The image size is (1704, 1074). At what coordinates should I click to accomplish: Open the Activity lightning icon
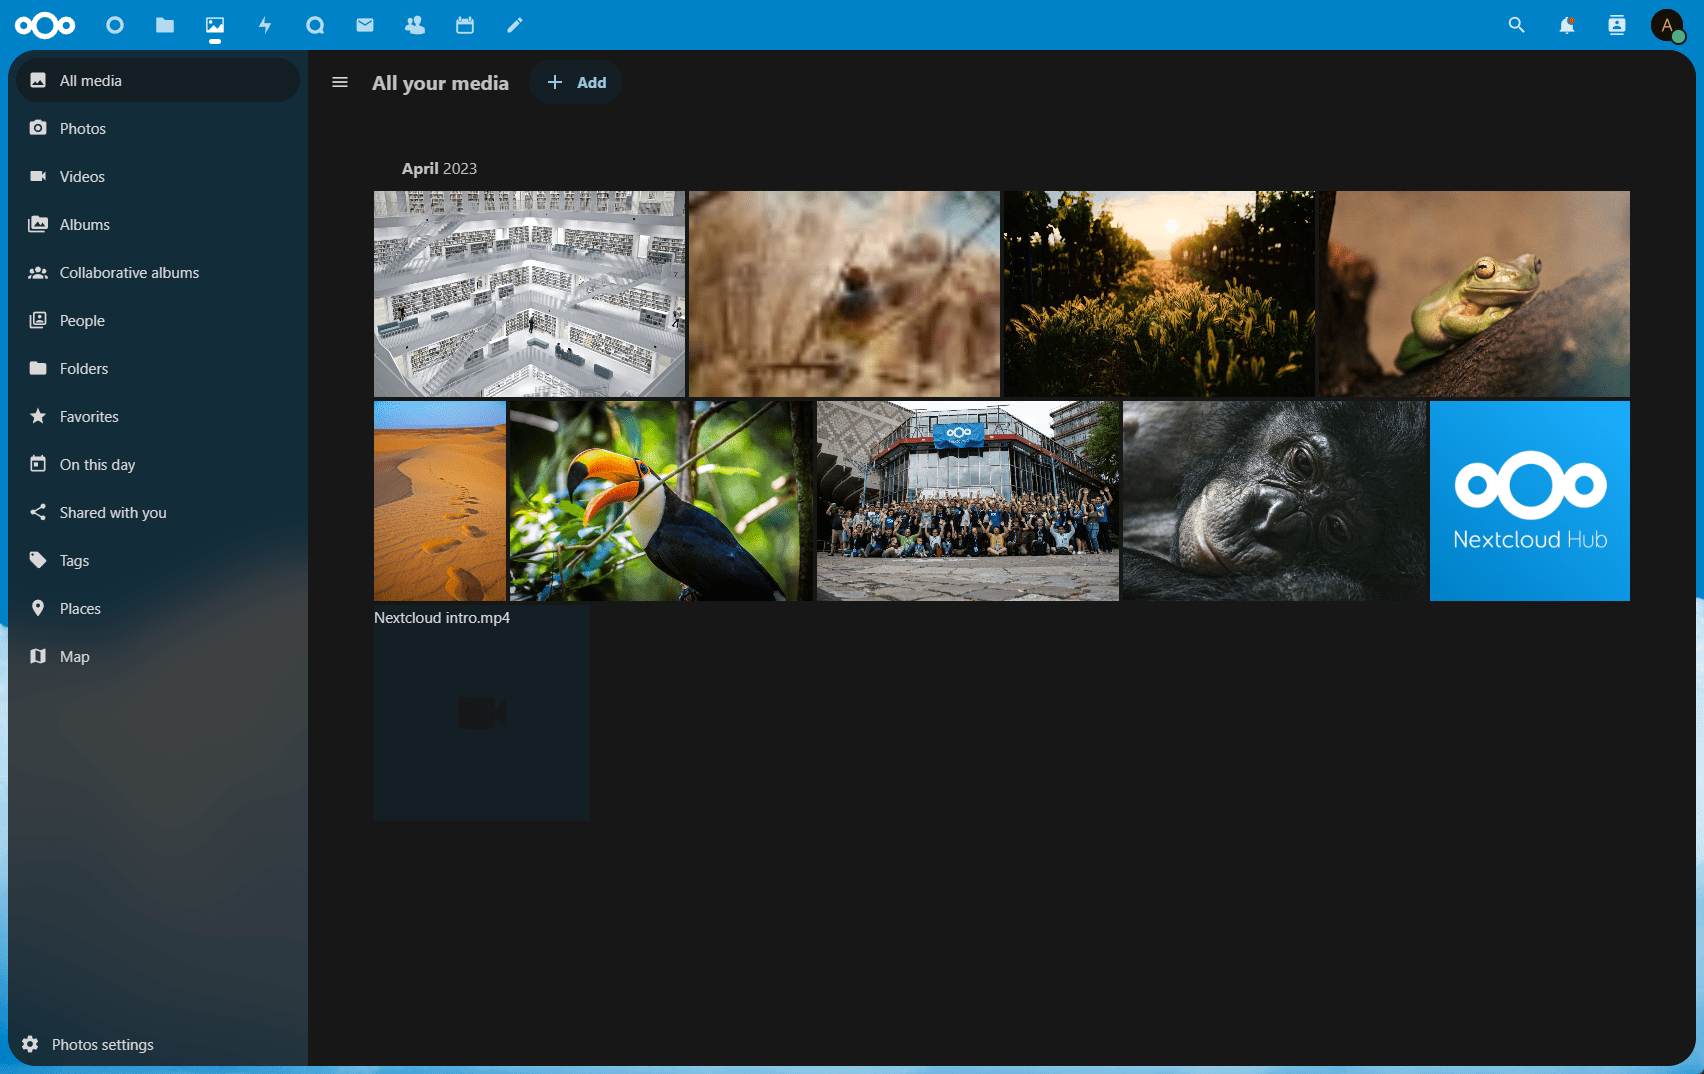265,25
